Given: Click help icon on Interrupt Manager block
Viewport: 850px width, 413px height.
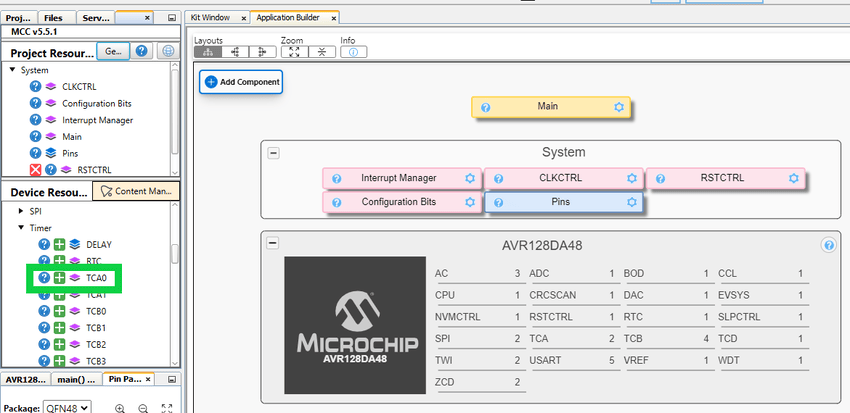Looking at the screenshot, I should [x=337, y=178].
